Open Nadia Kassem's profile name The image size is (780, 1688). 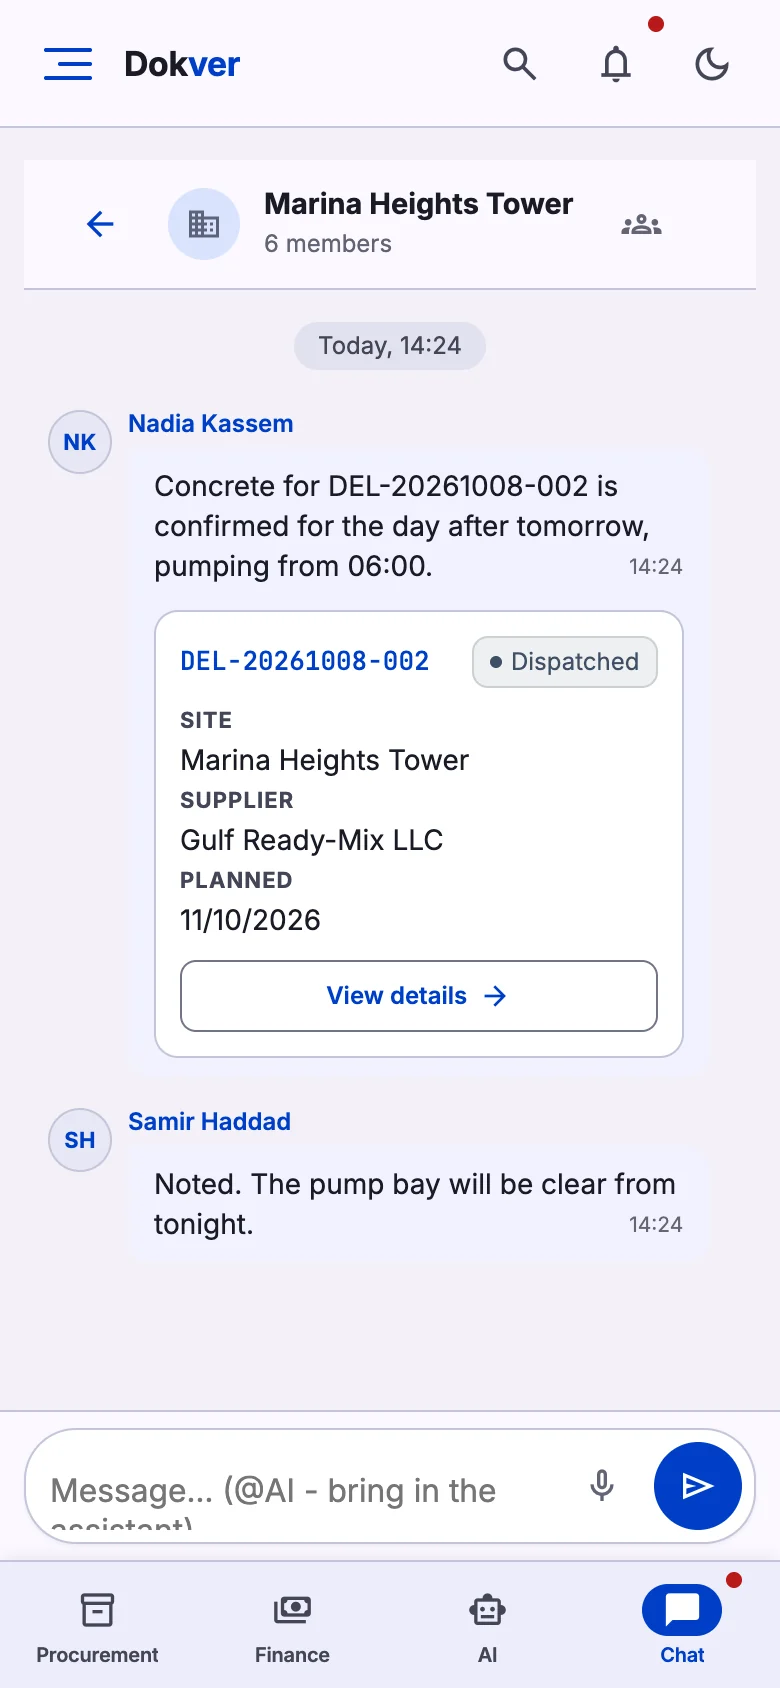211,424
